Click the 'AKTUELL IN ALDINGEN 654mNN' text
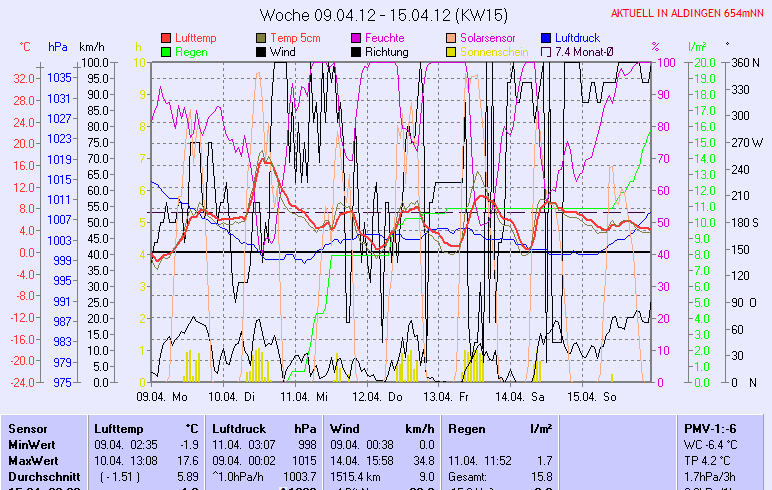 (688, 14)
